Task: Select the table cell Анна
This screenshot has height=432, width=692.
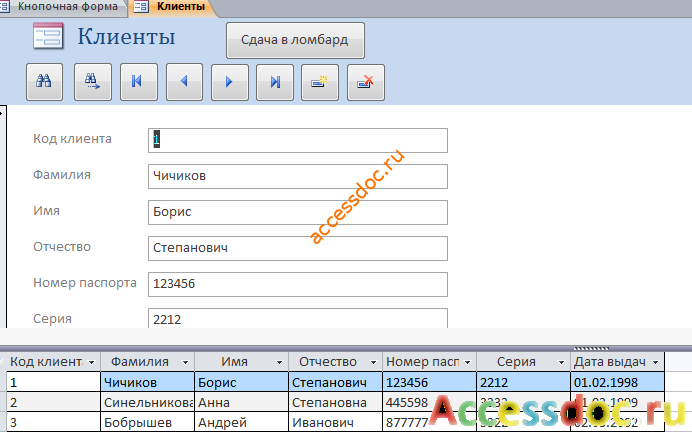Action: pos(241,402)
